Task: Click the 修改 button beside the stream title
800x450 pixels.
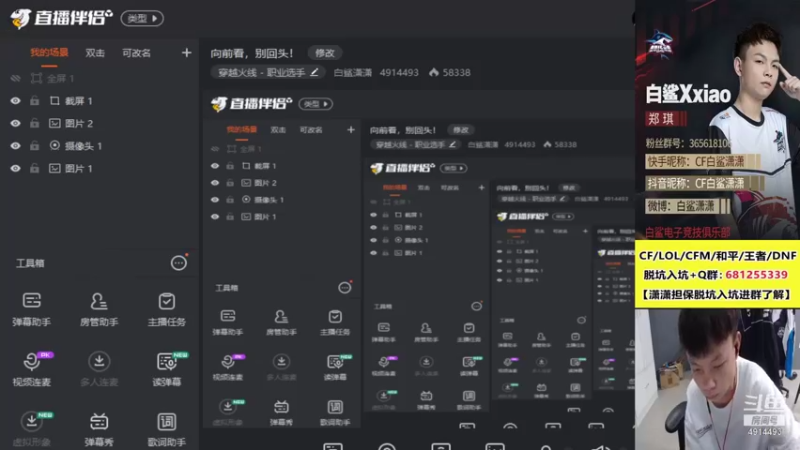Action: [325, 53]
